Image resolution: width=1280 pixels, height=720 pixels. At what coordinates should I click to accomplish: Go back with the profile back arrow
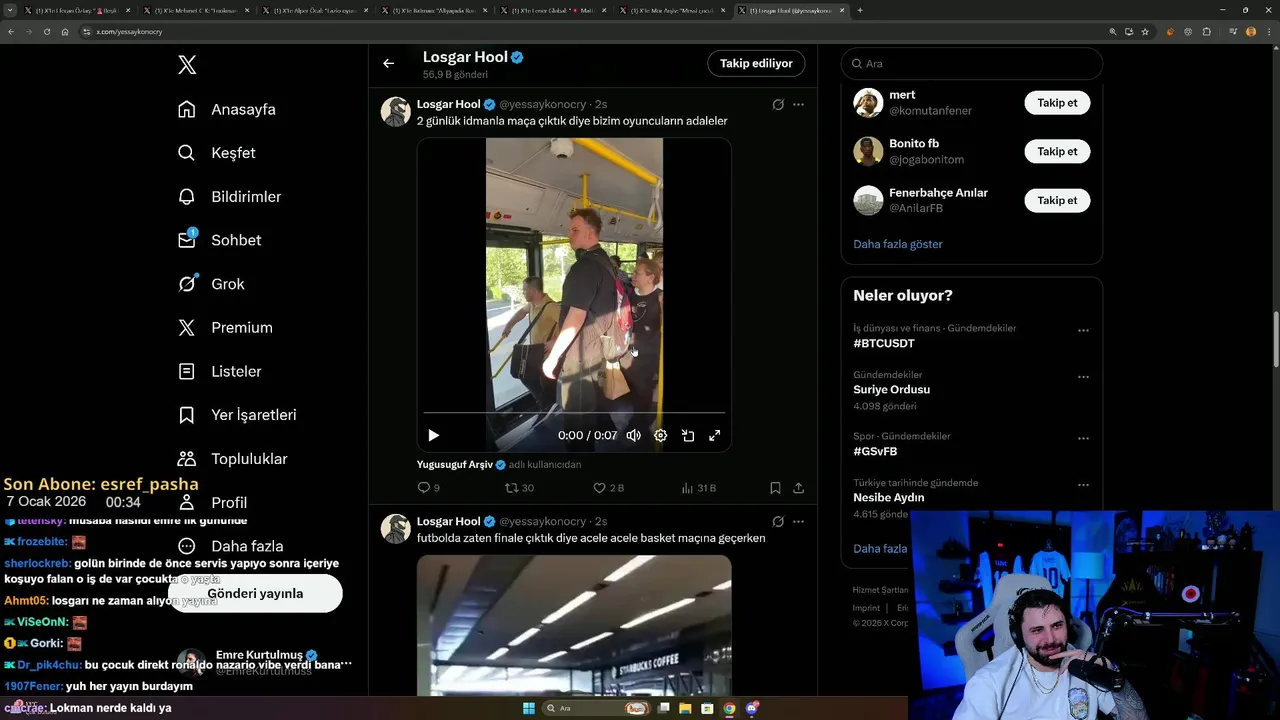click(389, 63)
